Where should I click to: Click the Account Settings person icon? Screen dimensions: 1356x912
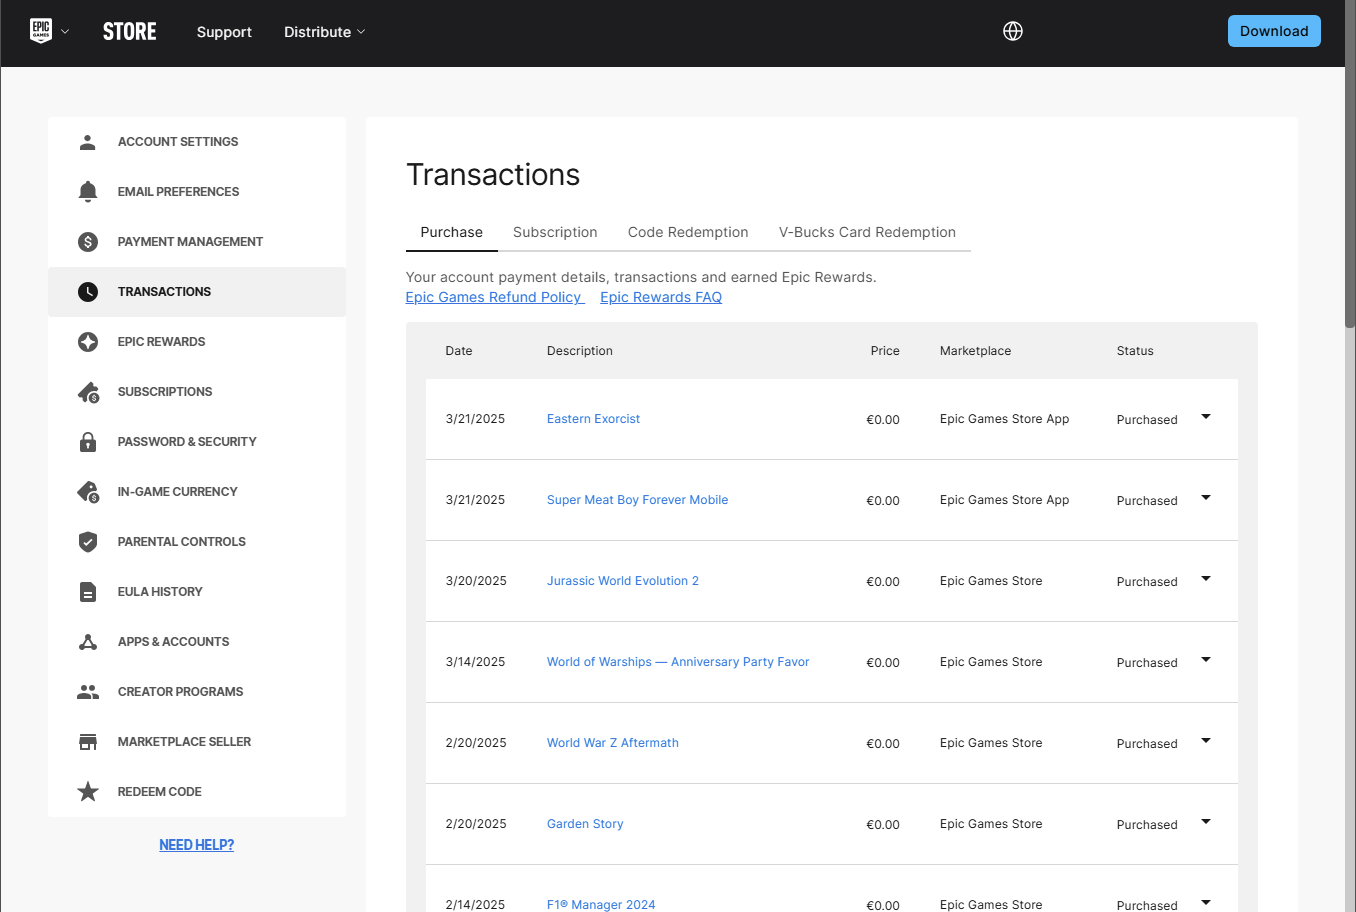(88, 142)
